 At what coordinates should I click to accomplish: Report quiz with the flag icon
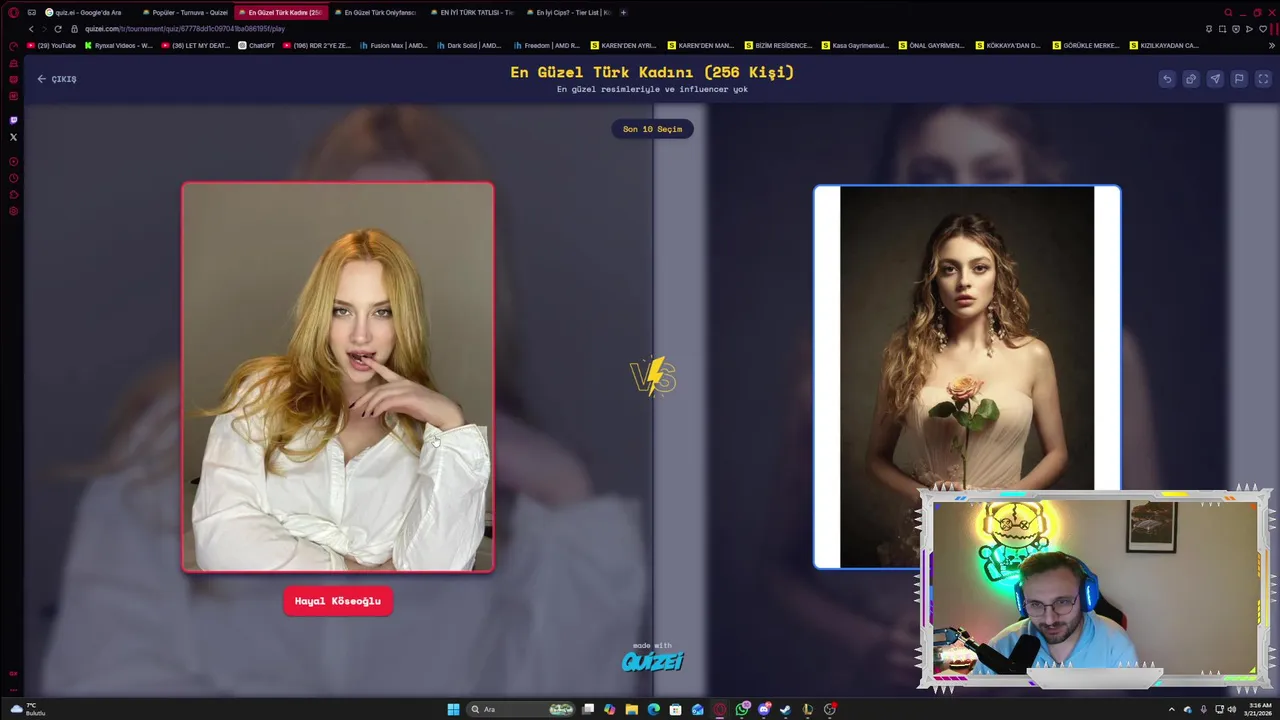(1239, 79)
